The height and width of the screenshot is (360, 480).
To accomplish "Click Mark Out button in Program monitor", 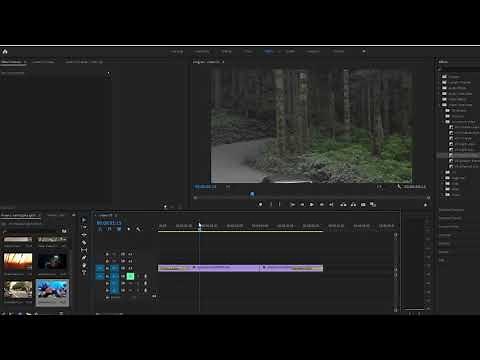I will click(x=279, y=204).
